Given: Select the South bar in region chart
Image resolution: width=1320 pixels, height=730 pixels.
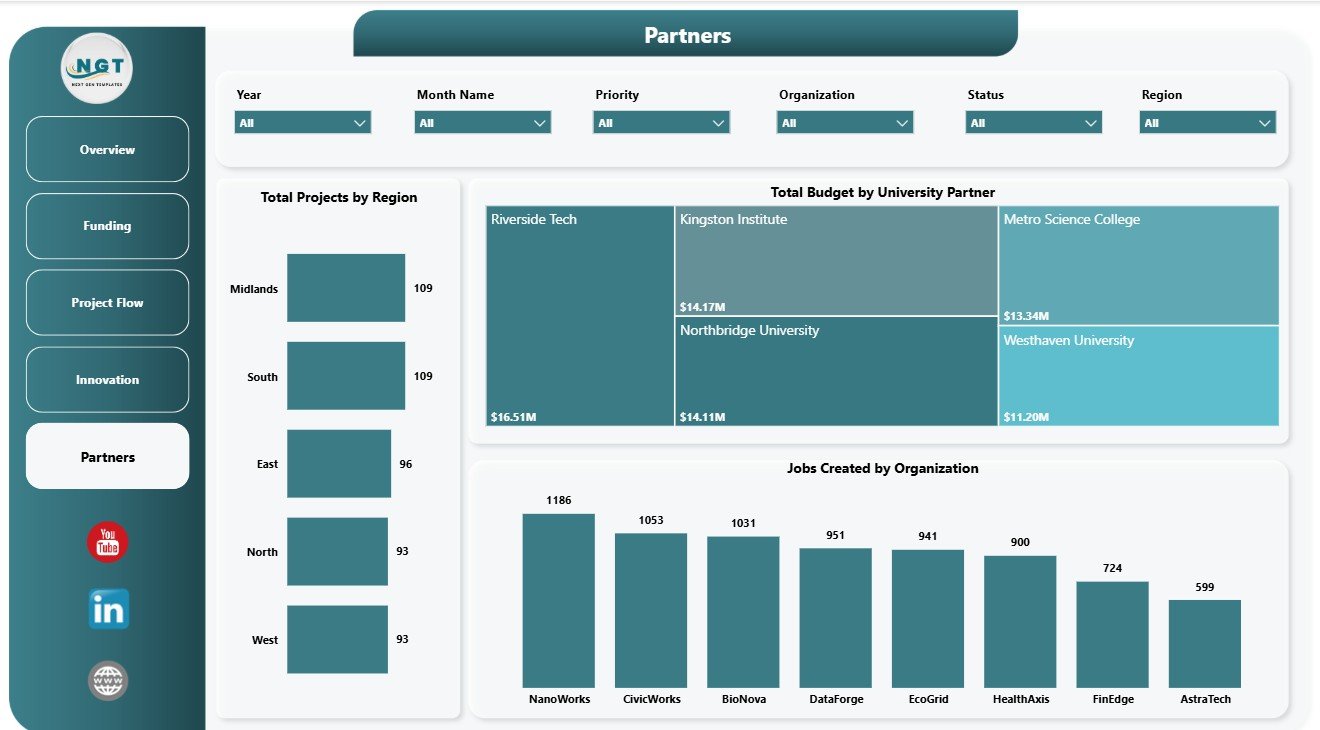Looking at the screenshot, I should tap(346, 376).
